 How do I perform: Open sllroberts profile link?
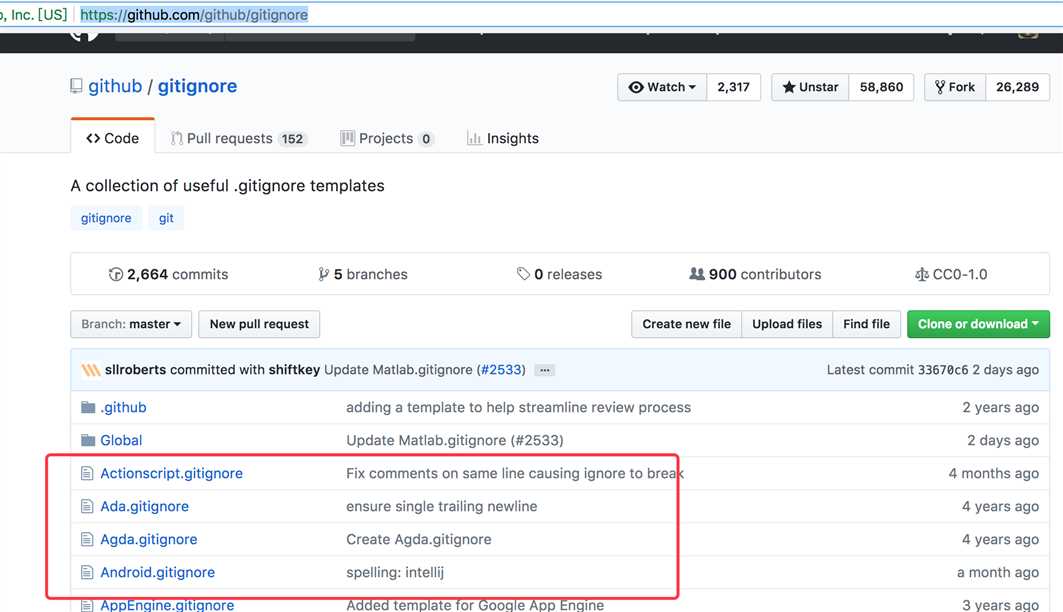136,370
